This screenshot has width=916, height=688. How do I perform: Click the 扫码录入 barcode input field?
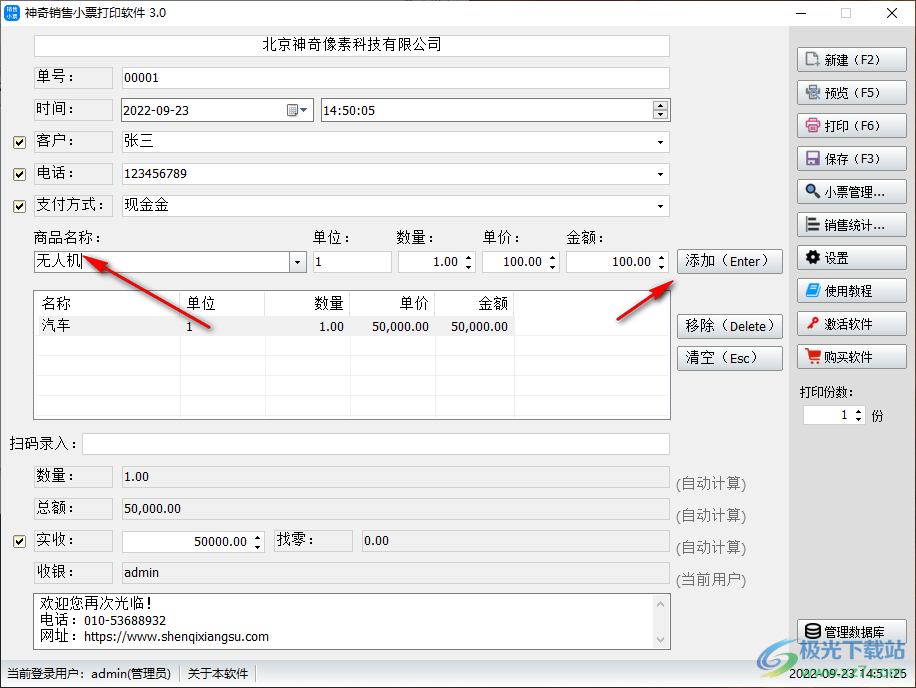pyautogui.click(x=376, y=444)
